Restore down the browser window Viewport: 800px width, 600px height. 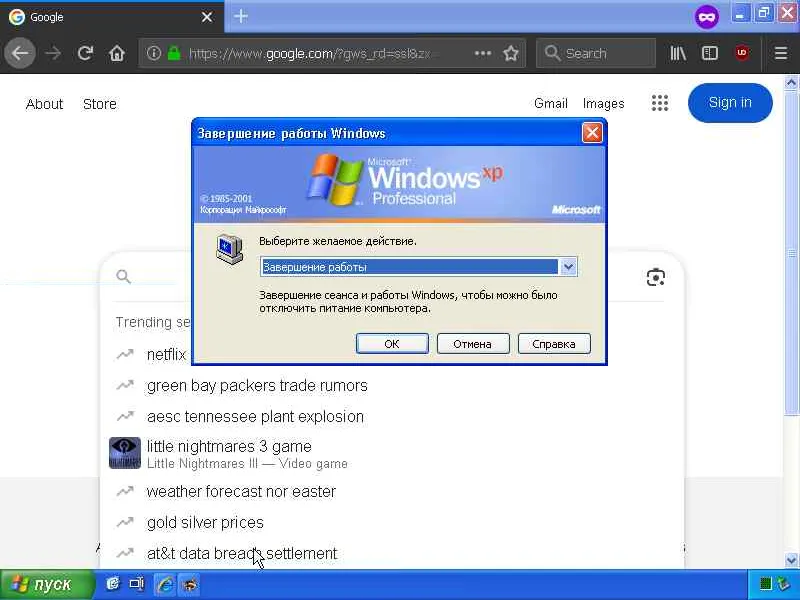point(763,13)
